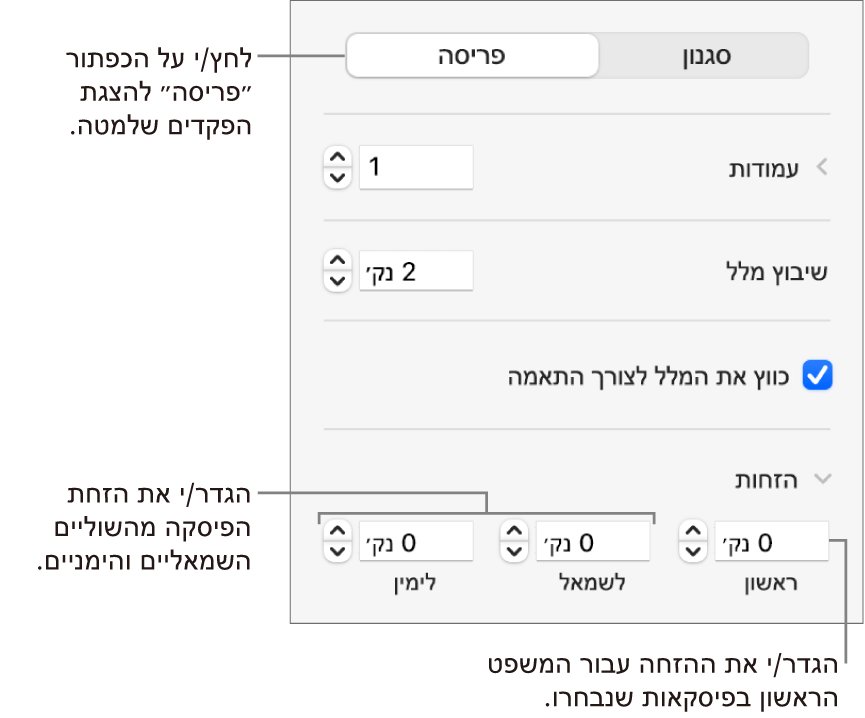Image resolution: width=865 pixels, height=718 pixels.
Task: Click the שיבוץ מלל inset value field
Action: [416, 271]
